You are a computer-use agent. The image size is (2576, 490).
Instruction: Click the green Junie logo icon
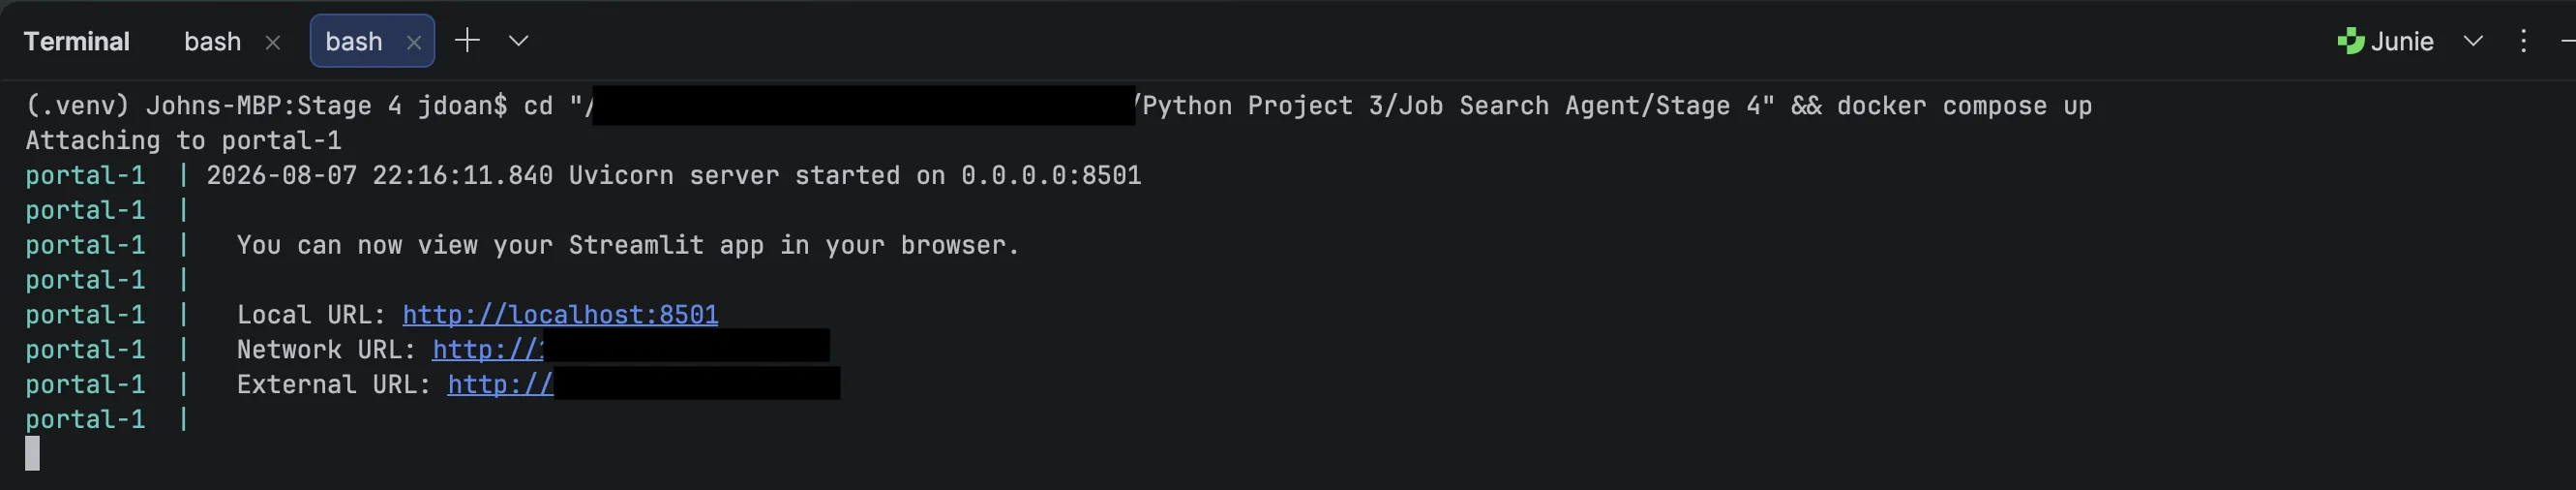click(x=2350, y=41)
